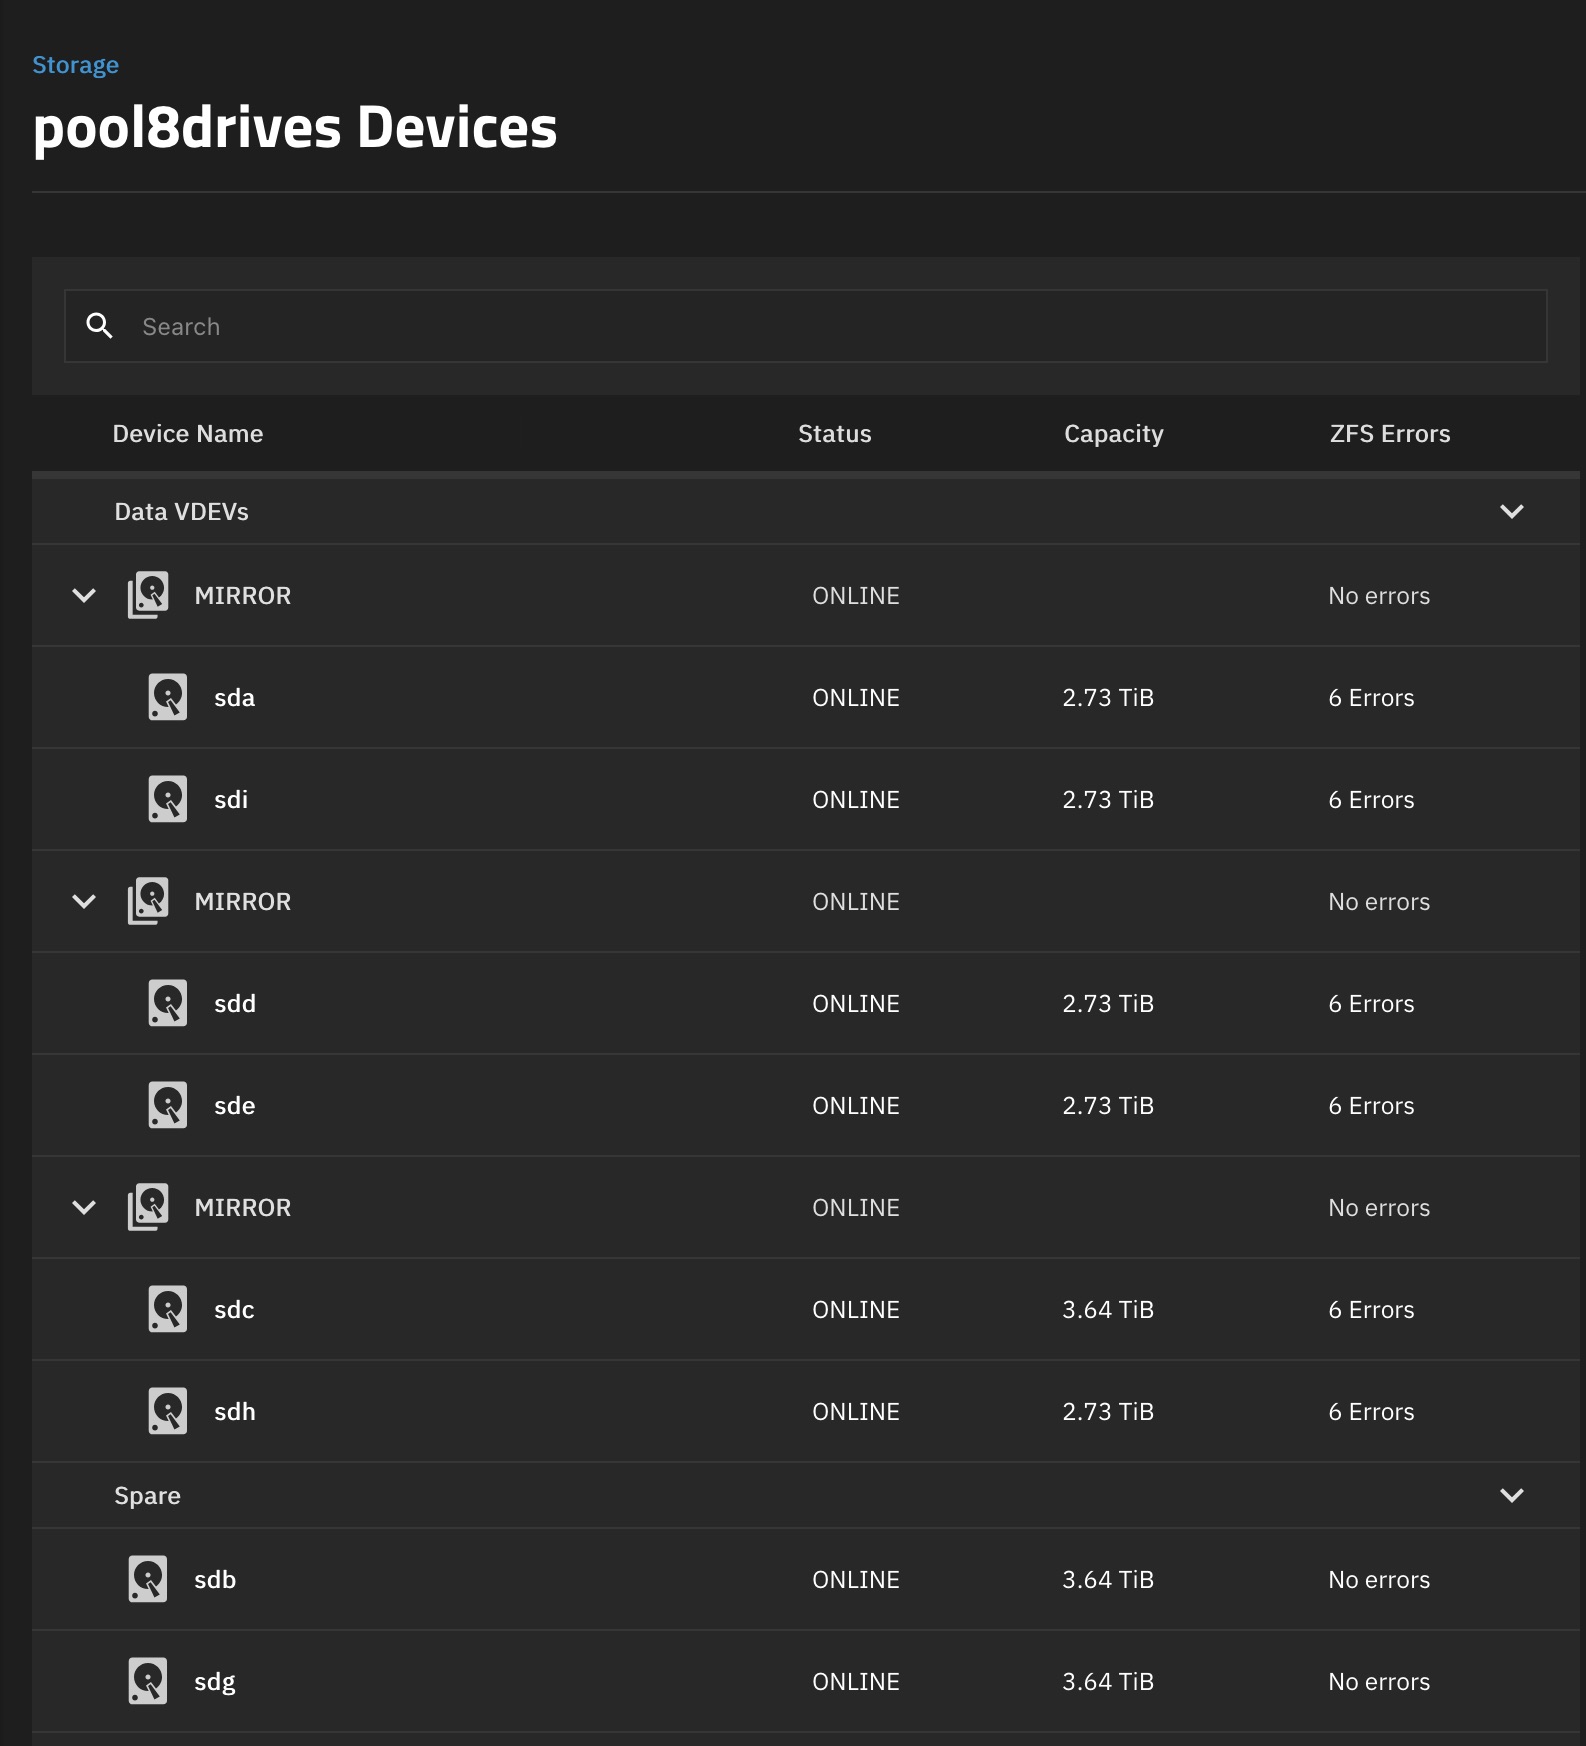Screen dimensions: 1586x1746
Task: Select the sde device row
Action: [806, 1105]
